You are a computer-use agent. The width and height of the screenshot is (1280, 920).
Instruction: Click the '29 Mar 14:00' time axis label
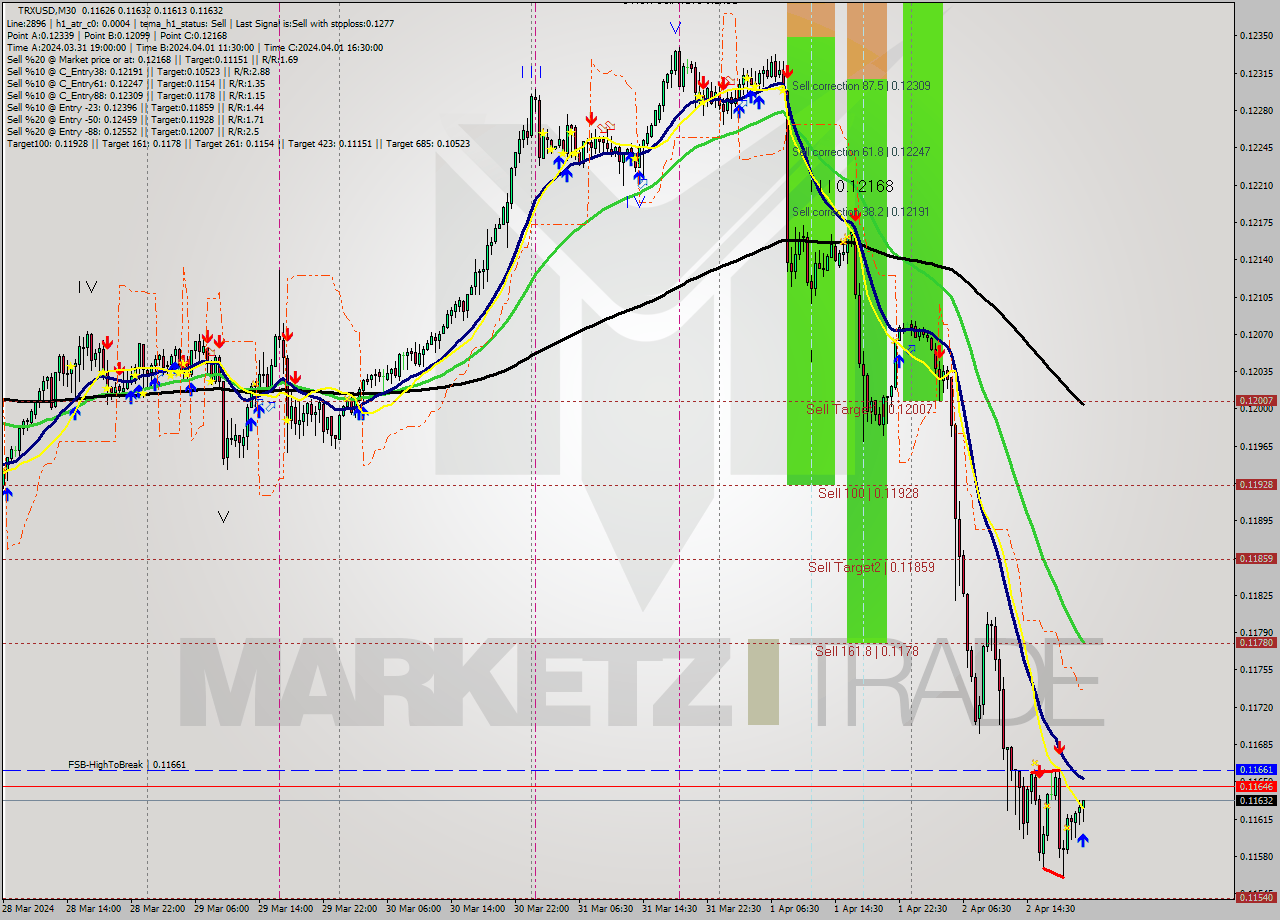pos(284,909)
